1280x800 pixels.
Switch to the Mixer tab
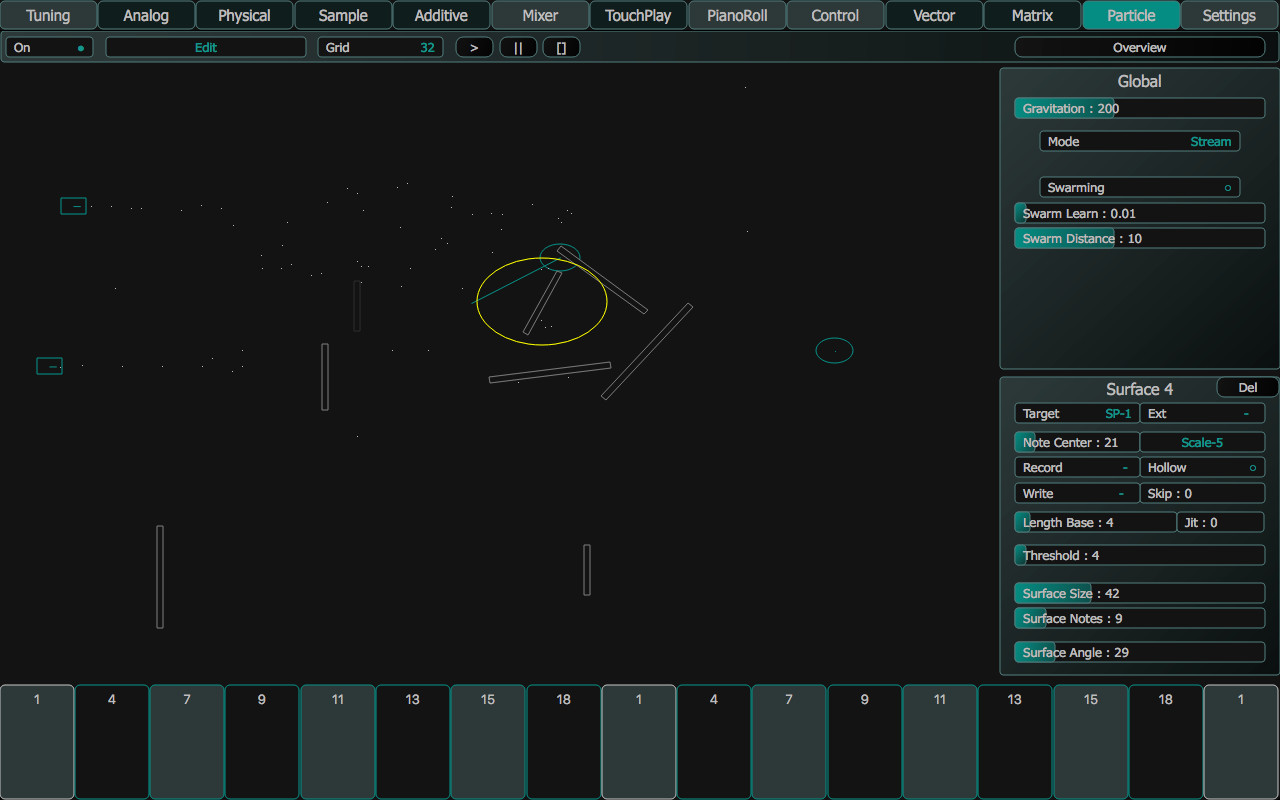pos(540,15)
